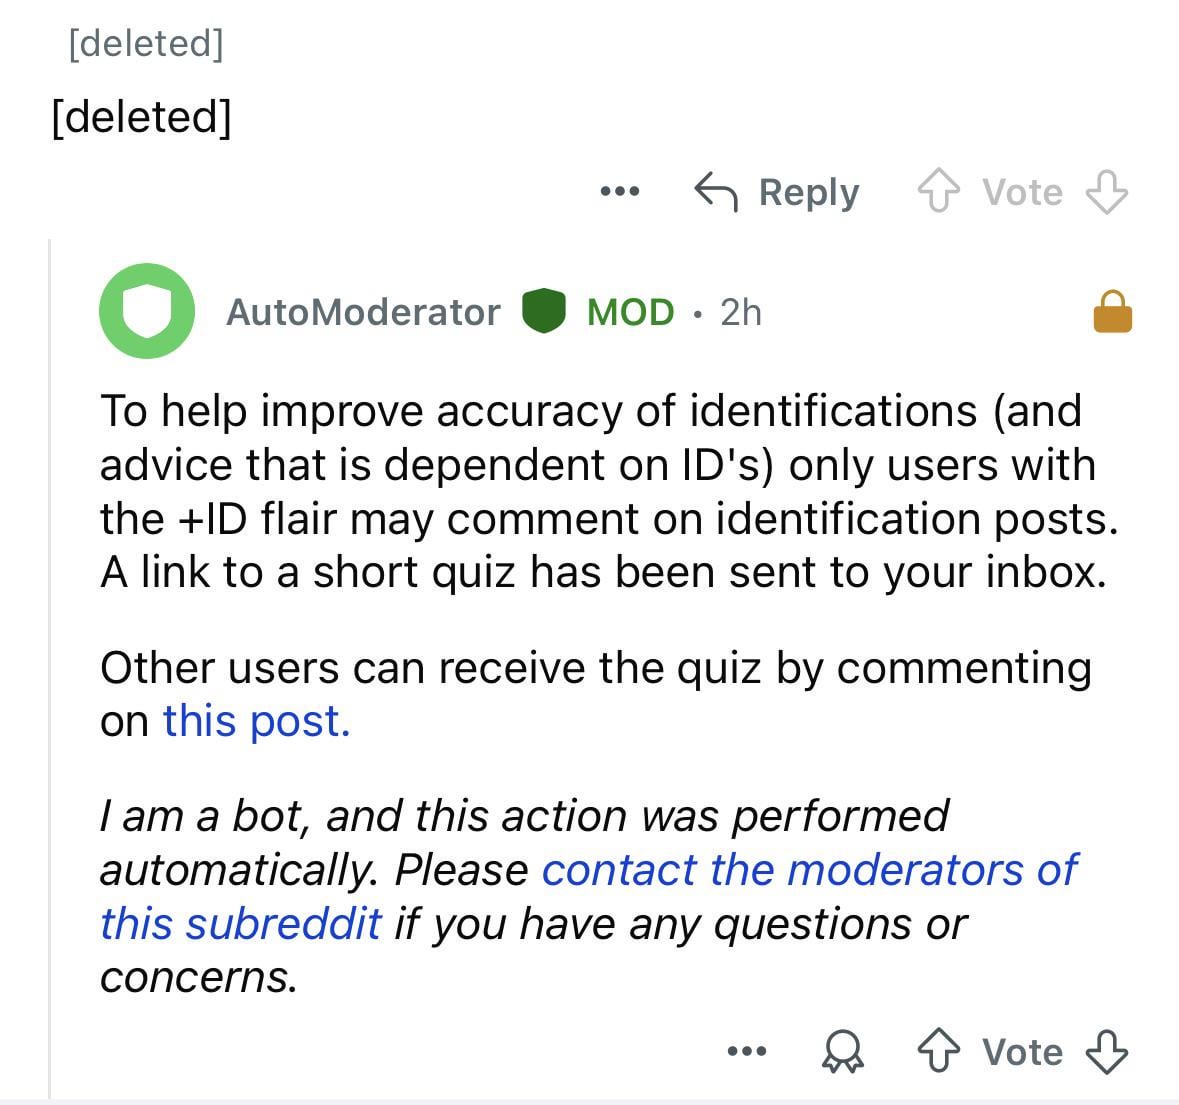Open more options for deleted comment
Viewport: 1179px width, 1105px height.
click(619, 191)
